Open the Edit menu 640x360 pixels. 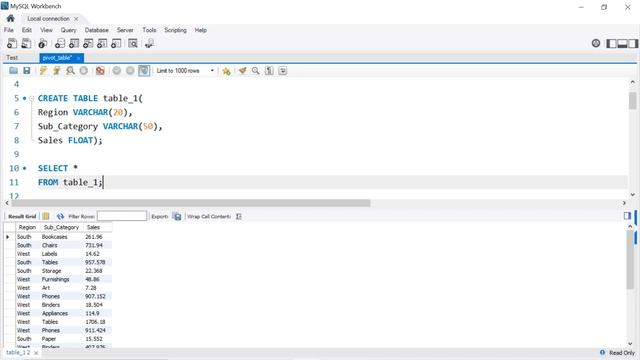point(27,30)
